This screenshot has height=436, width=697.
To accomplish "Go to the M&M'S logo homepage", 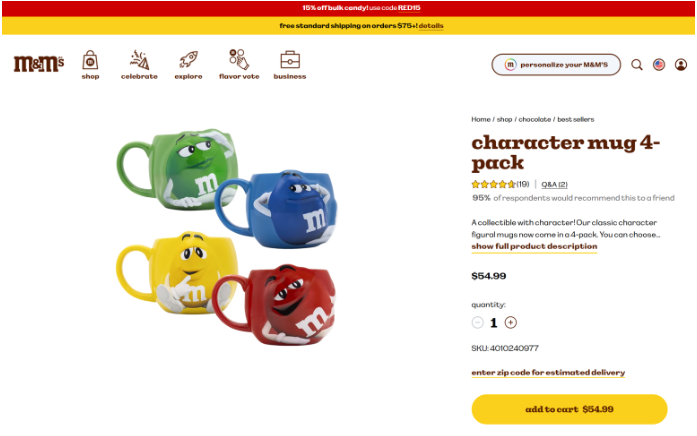I will point(39,64).
